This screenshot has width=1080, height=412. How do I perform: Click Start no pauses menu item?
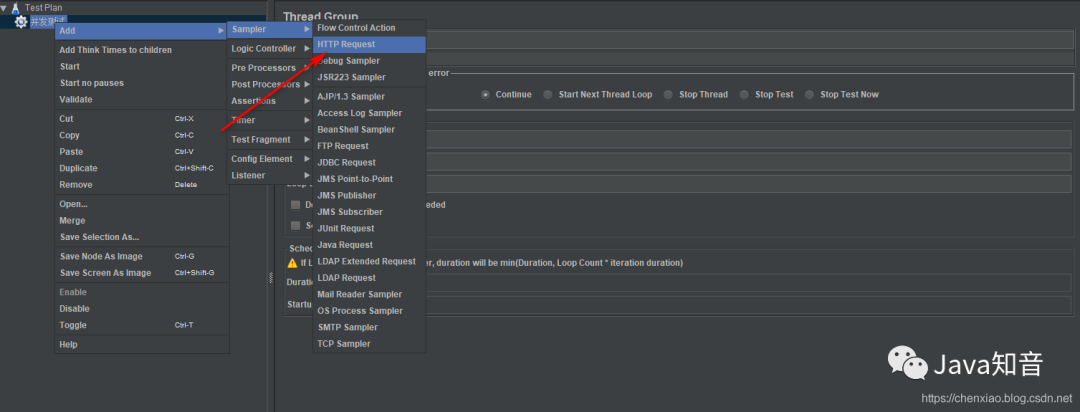coord(142,83)
